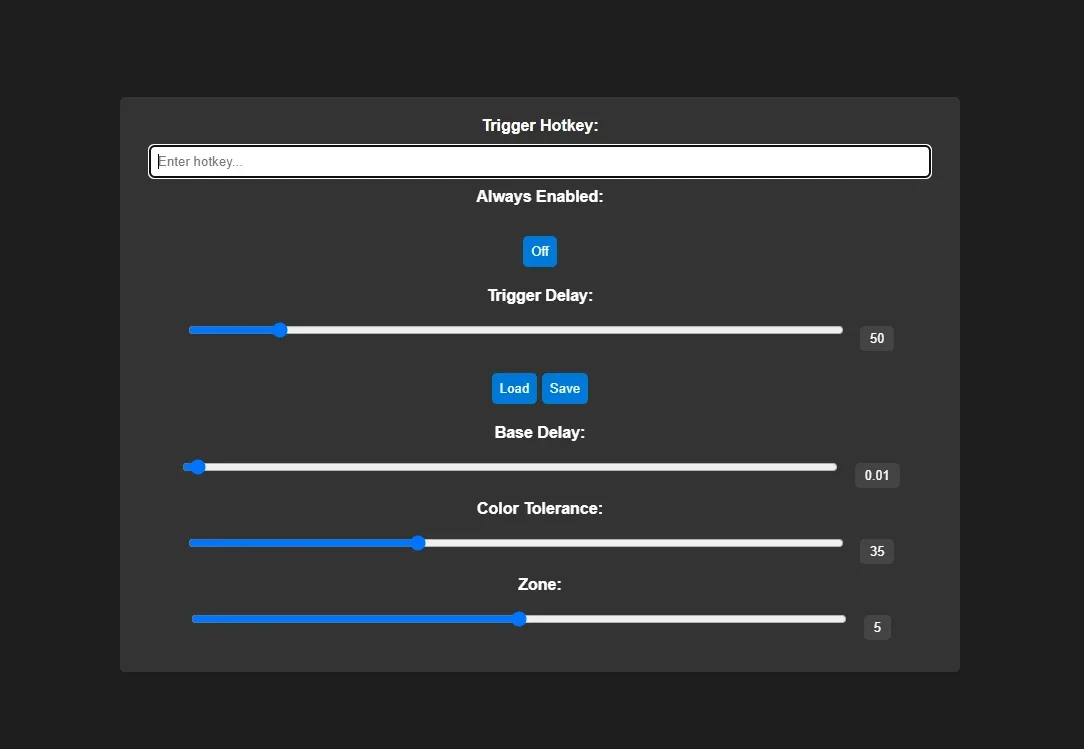Select the Base Delay slider thumb
The image size is (1084, 749).
(x=198, y=467)
